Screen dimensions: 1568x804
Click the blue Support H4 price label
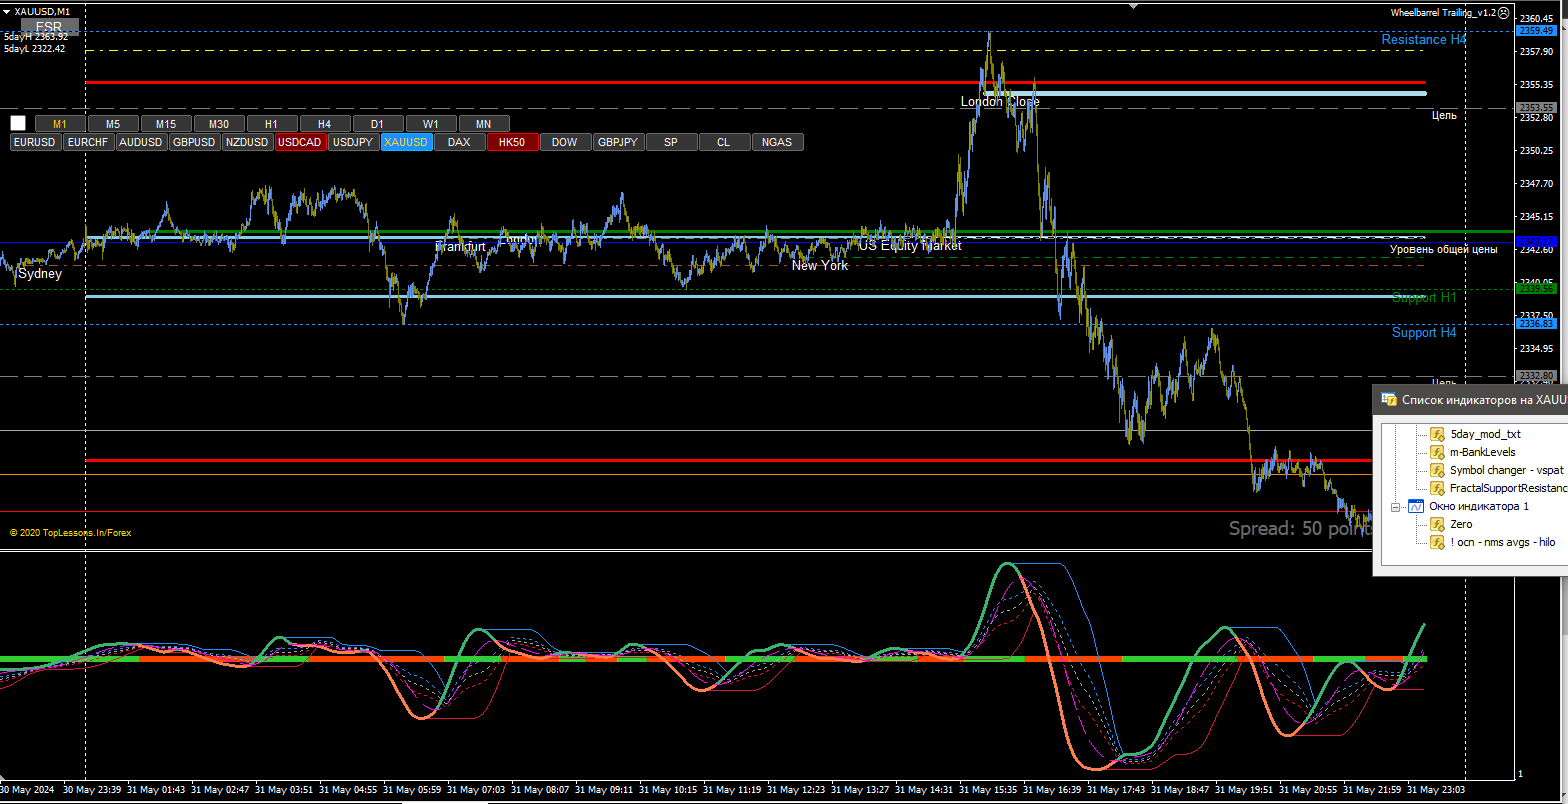point(1535,324)
